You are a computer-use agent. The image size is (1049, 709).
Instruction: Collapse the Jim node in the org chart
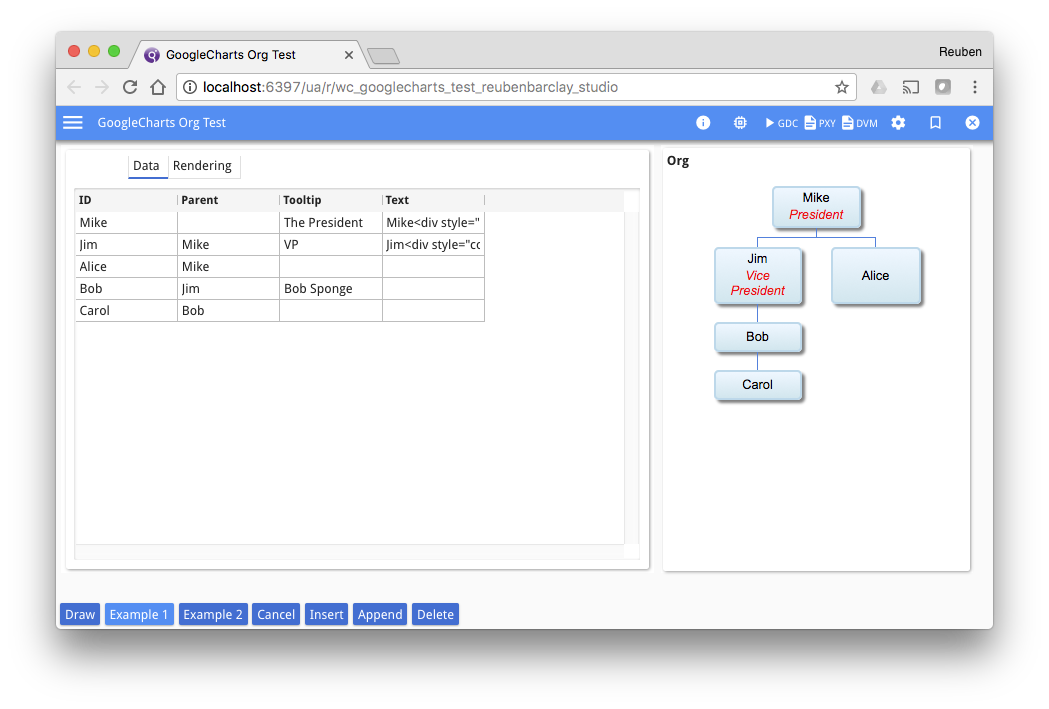point(758,276)
